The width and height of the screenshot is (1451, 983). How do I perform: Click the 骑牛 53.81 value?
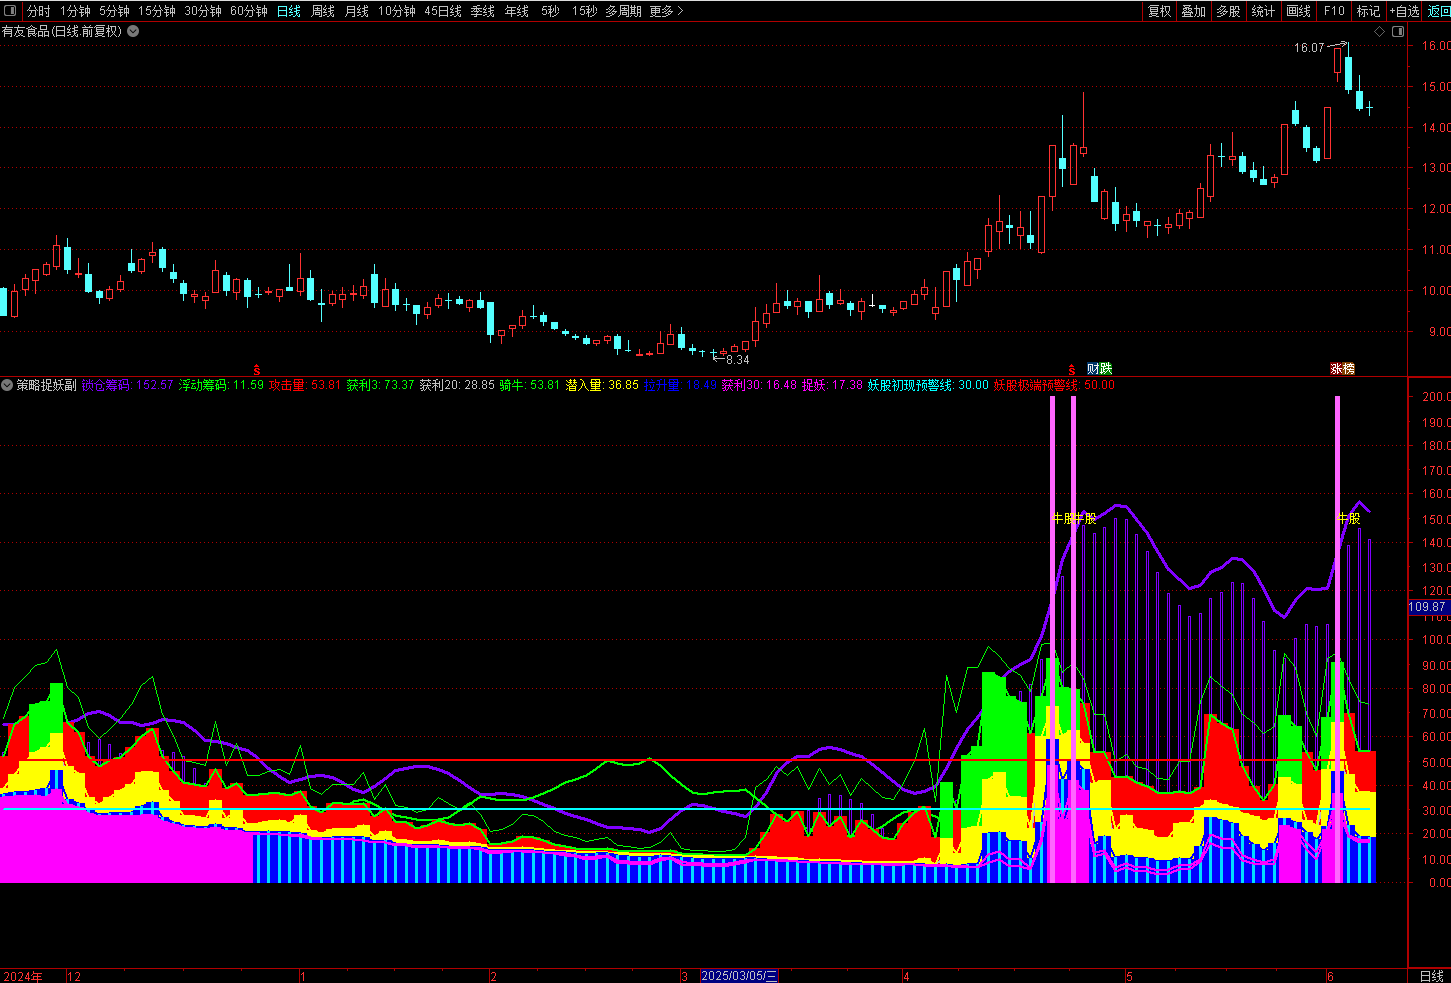point(530,385)
